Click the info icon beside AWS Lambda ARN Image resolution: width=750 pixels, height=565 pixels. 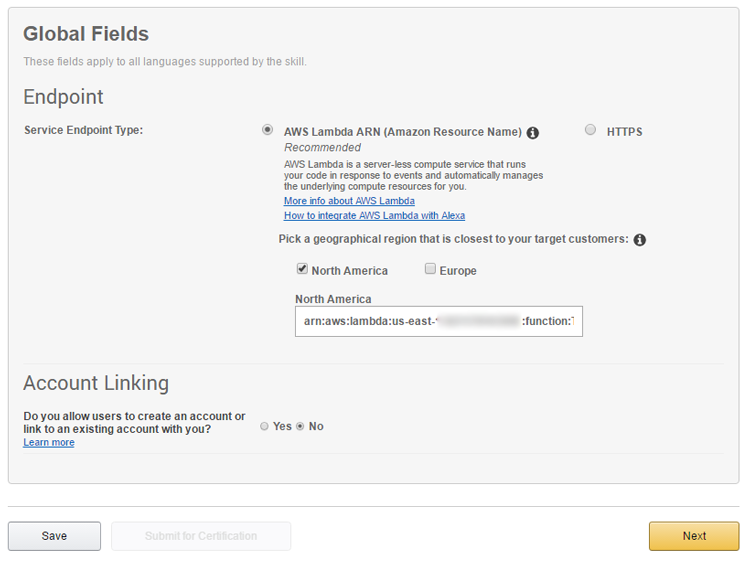[x=533, y=132]
